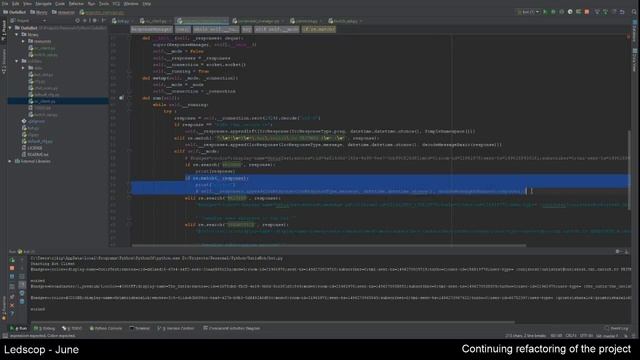Run with coverage icon in toolbar
The width and height of the screenshot is (640, 360).
click(562, 12)
